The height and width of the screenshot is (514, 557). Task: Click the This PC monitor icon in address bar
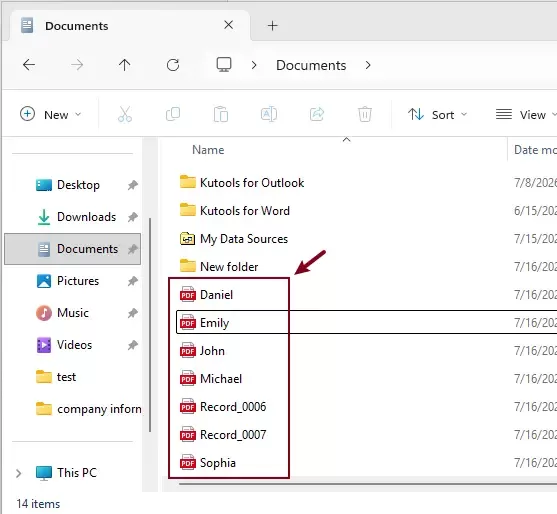click(224, 65)
